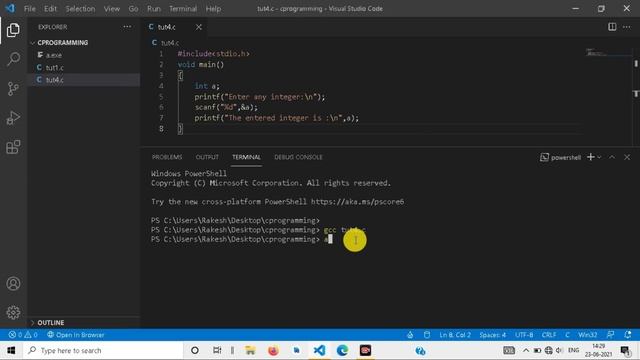Viewport: 640px width, 360px height.
Task: Show hidden system tray icons
Action: tap(526, 350)
